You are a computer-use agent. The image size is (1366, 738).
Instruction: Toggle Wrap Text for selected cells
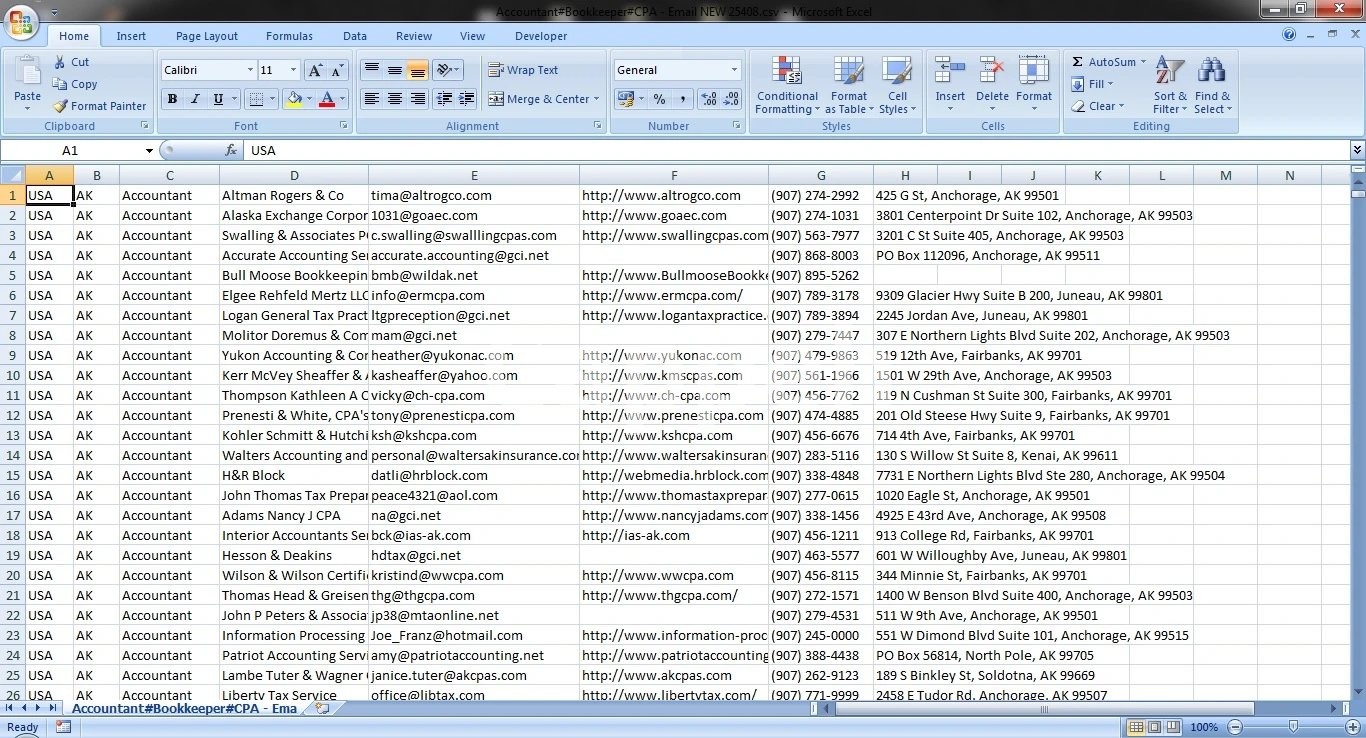tap(523, 70)
